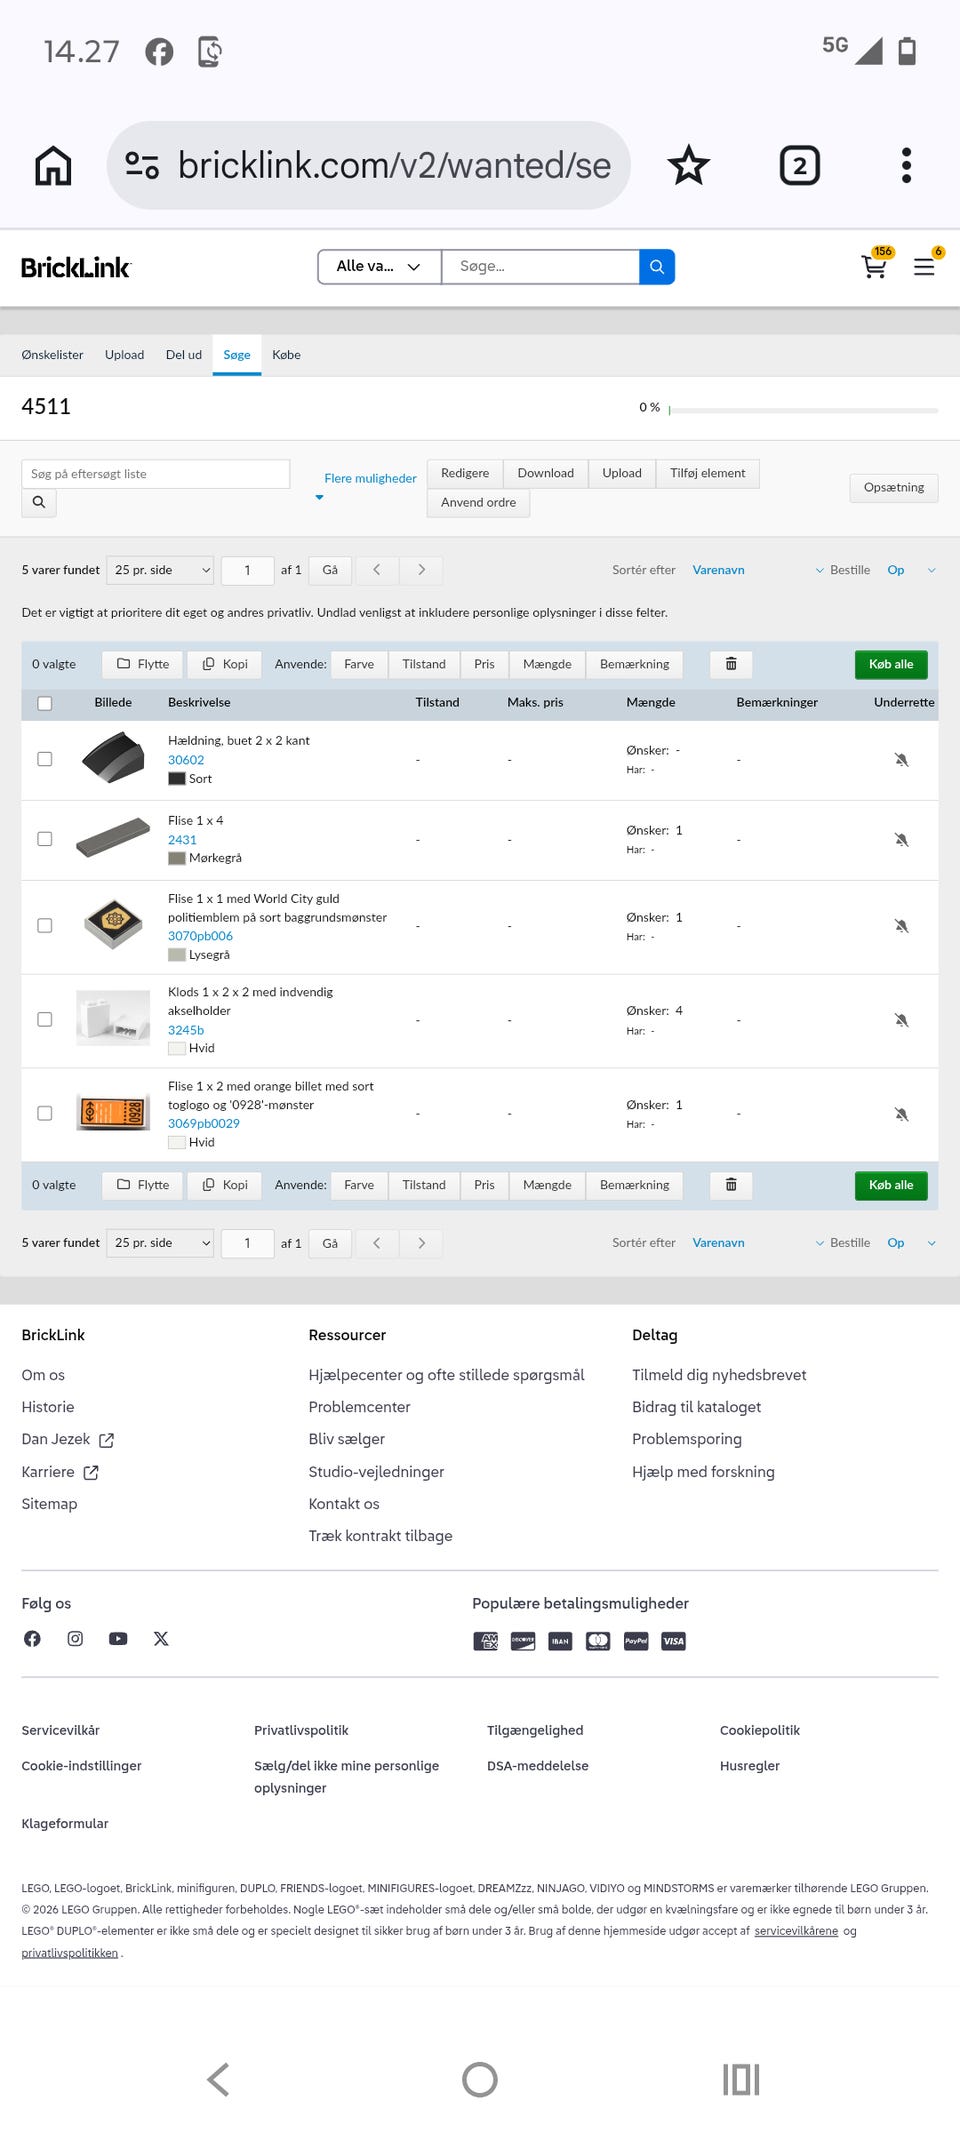Check the box for part 3070pb006
The width and height of the screenshot is (960, 2133).
tap(45, 926)
